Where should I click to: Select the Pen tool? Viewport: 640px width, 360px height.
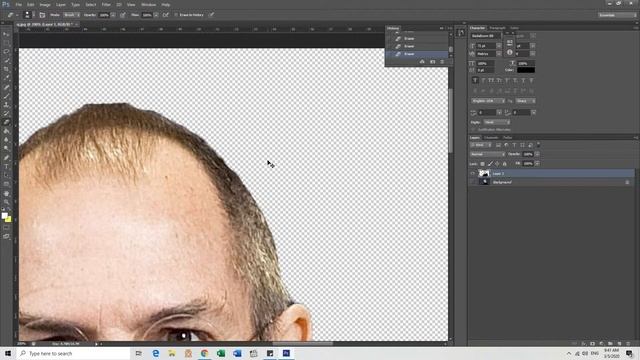click(x=6, y=158)
